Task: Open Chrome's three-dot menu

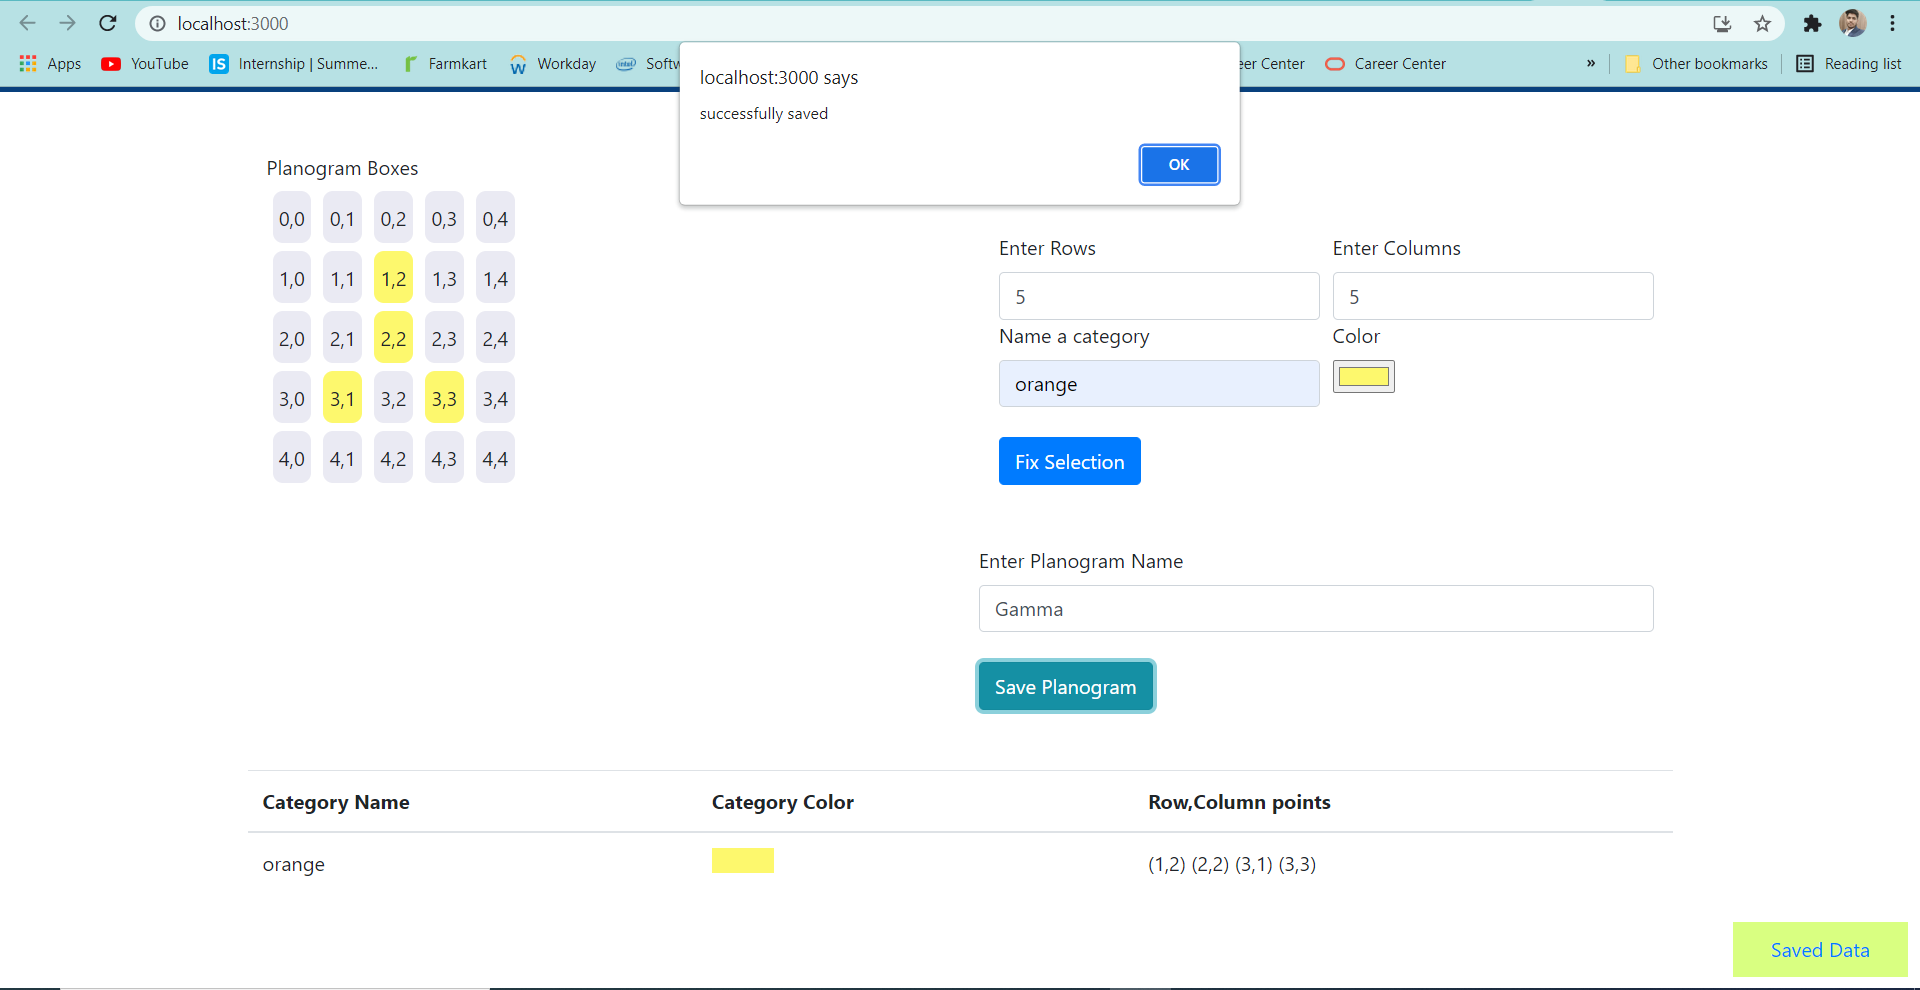Action: (1893, 23)
